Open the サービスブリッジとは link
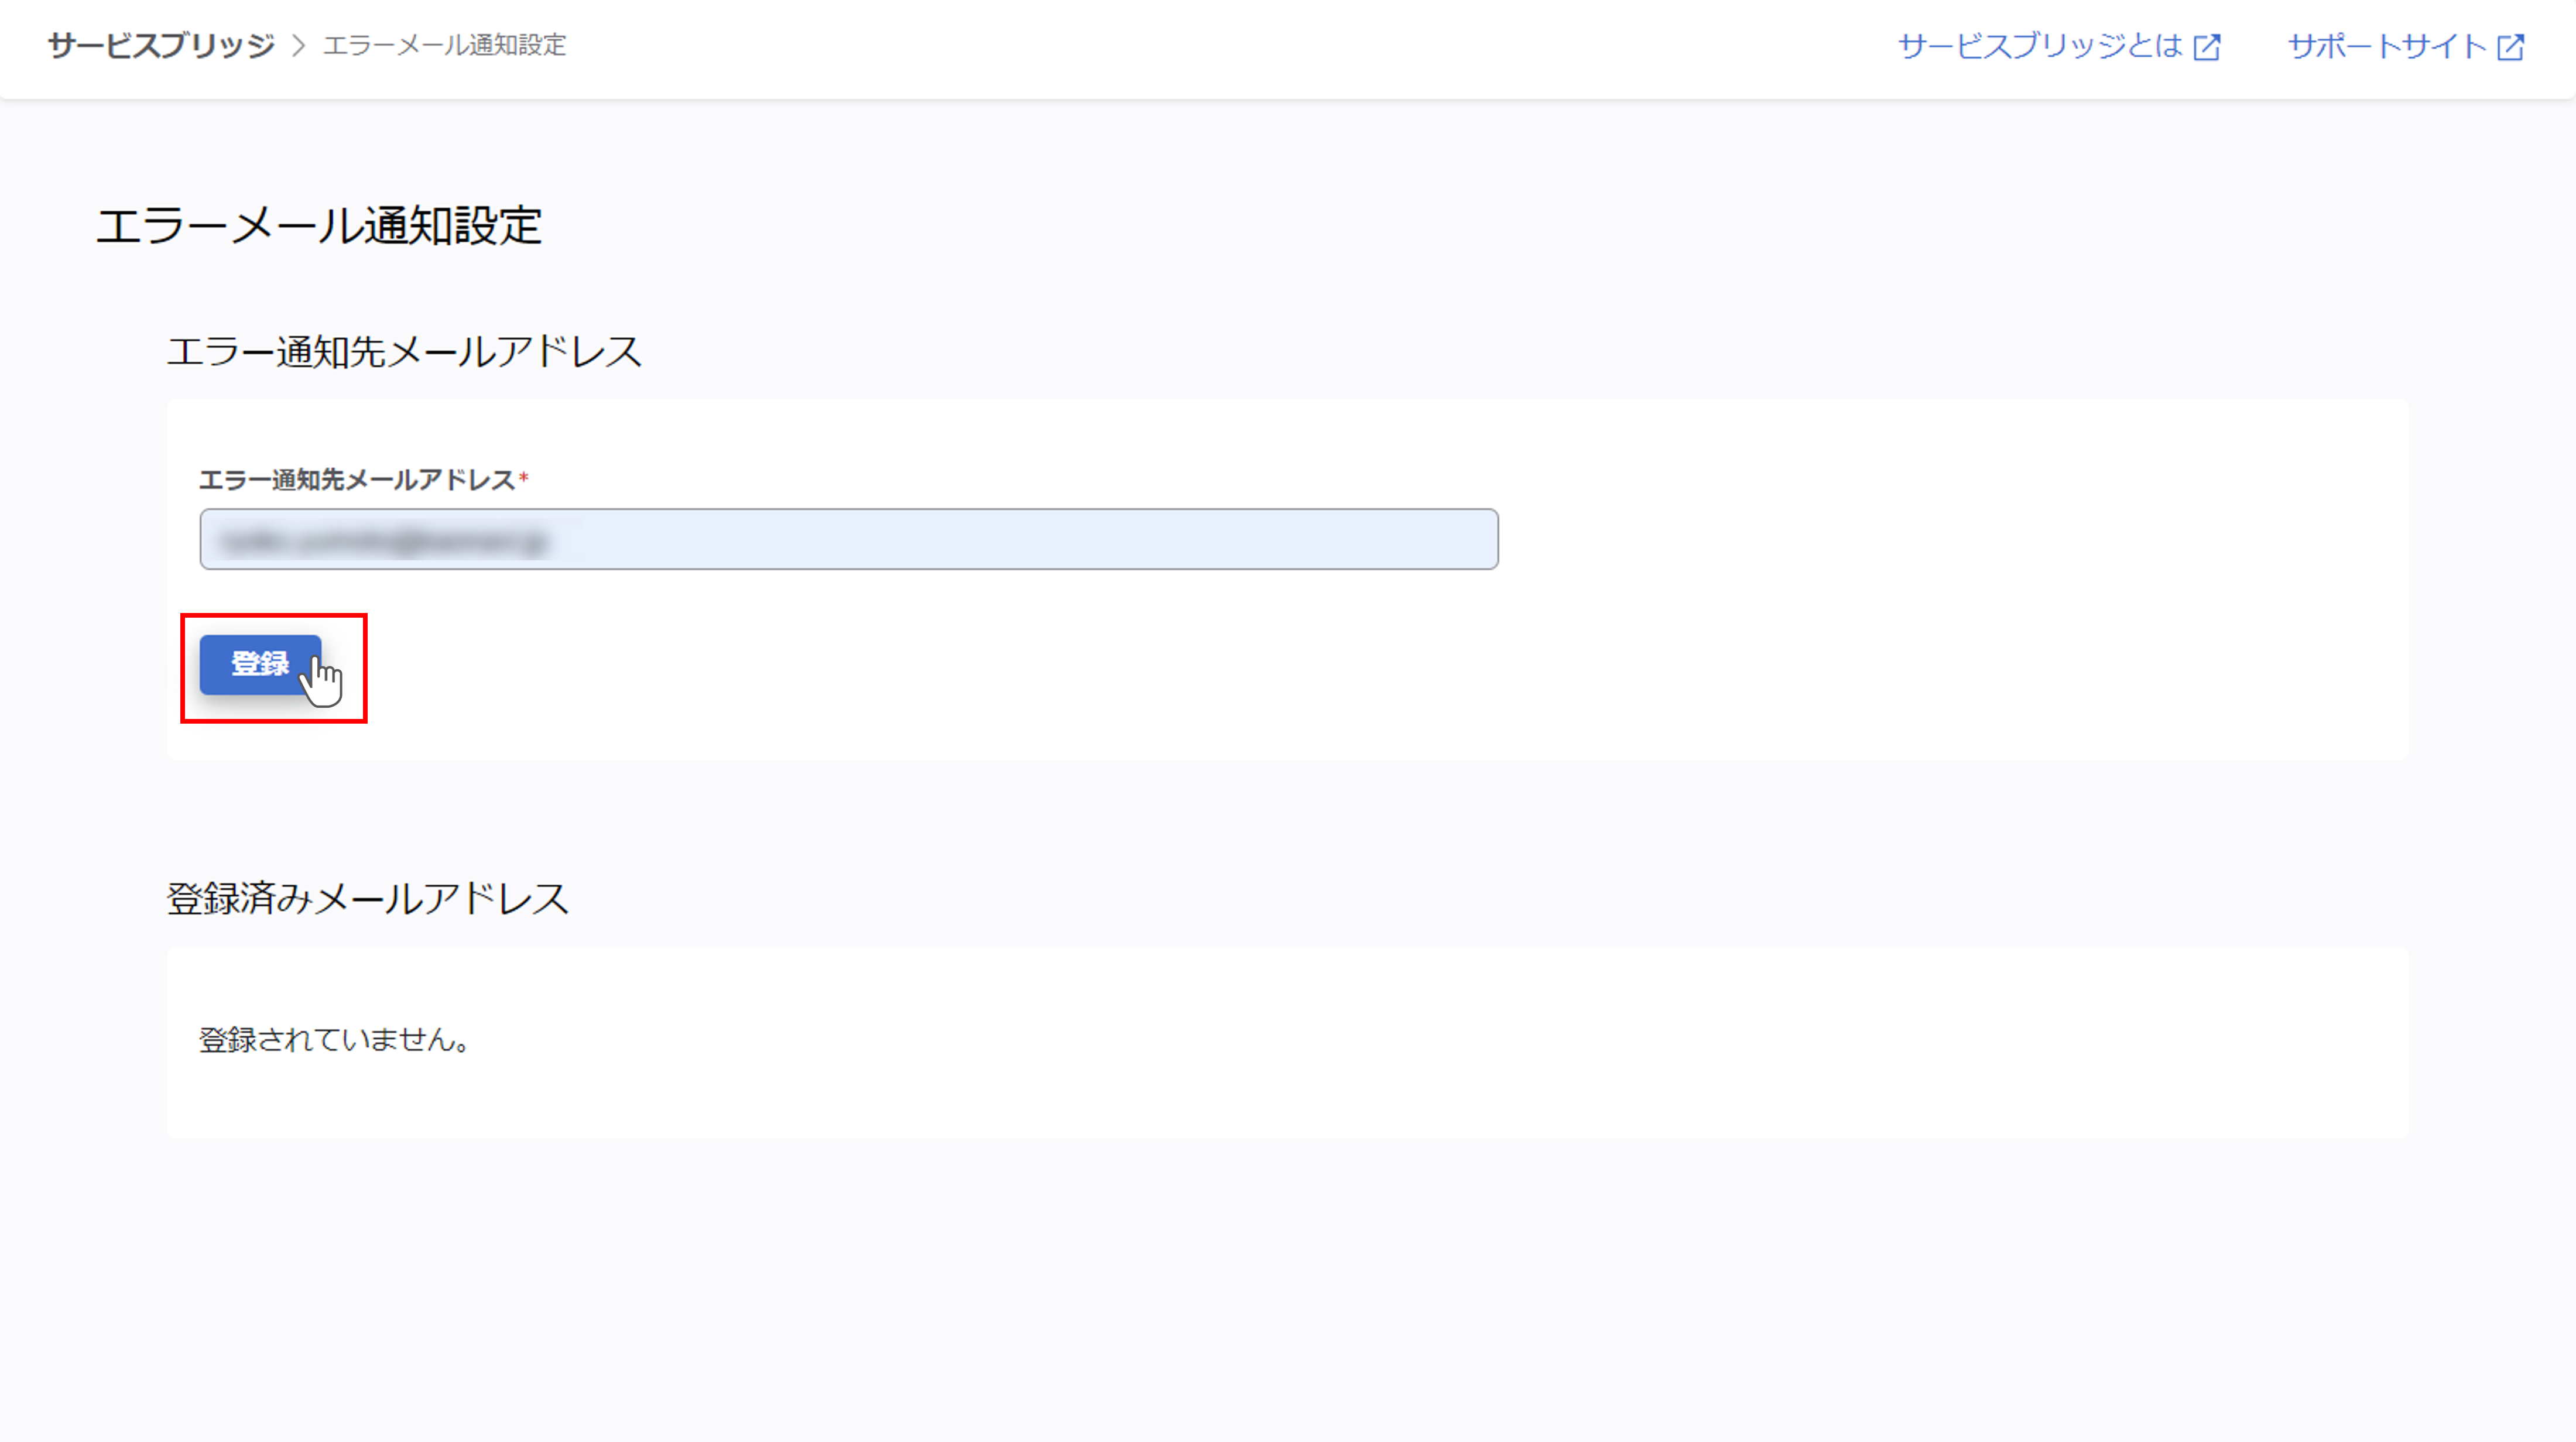This screenshot has width=2576, height=1442. pos(2040,46)
